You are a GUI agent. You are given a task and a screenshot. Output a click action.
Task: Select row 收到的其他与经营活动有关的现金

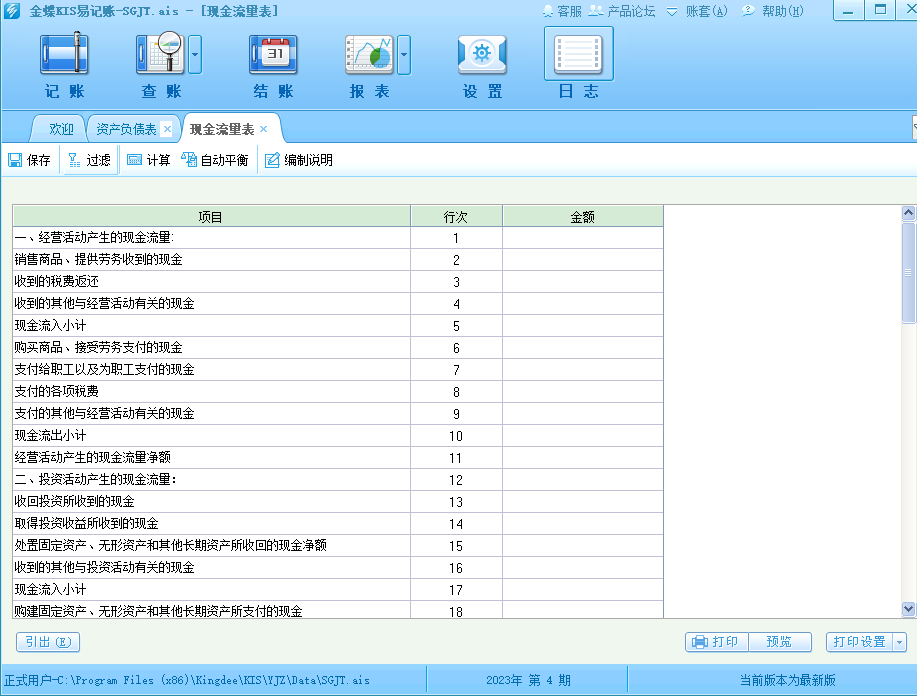338,304
